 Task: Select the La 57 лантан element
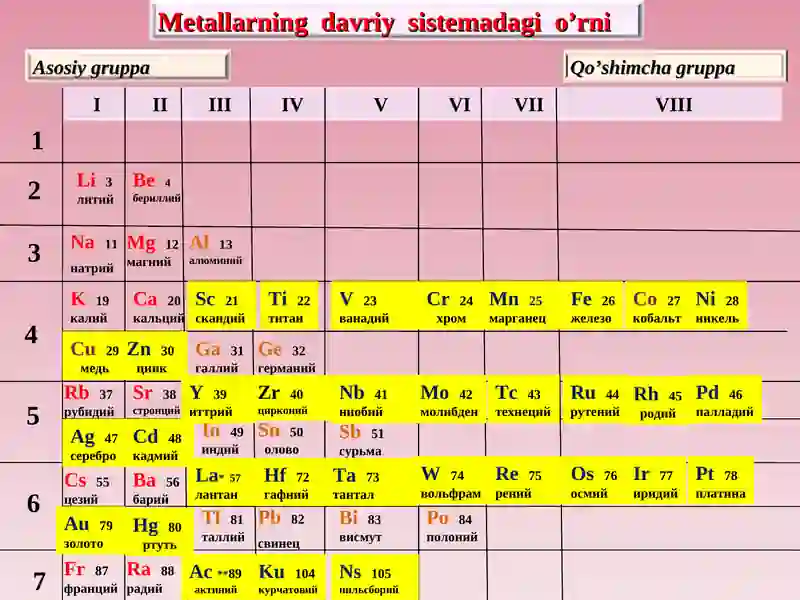[219, 482]
